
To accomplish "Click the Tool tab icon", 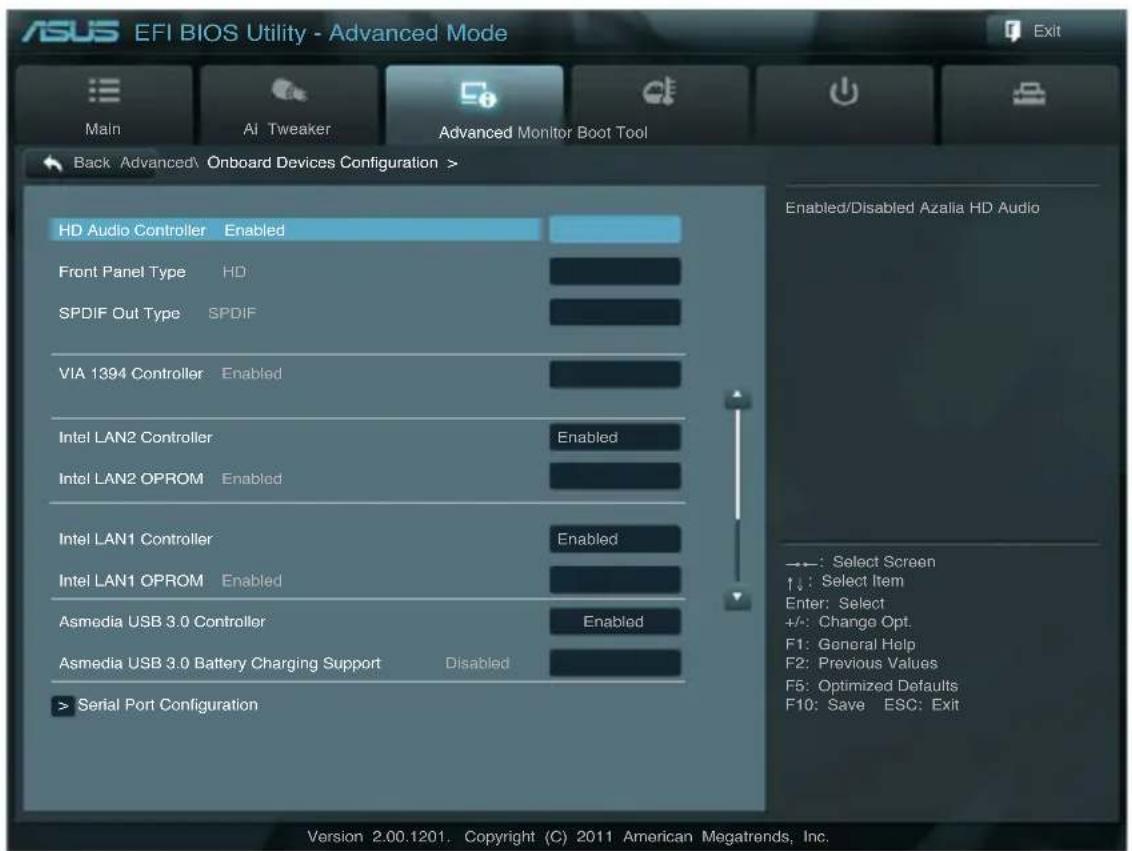I will [x=1029, y=94].
